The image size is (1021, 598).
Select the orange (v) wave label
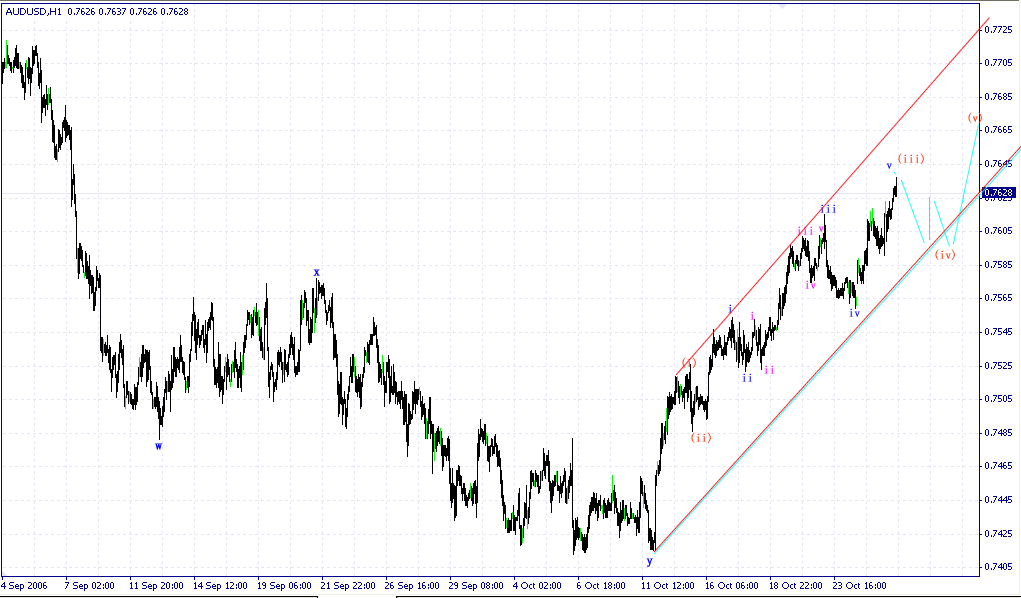(974, 118)
